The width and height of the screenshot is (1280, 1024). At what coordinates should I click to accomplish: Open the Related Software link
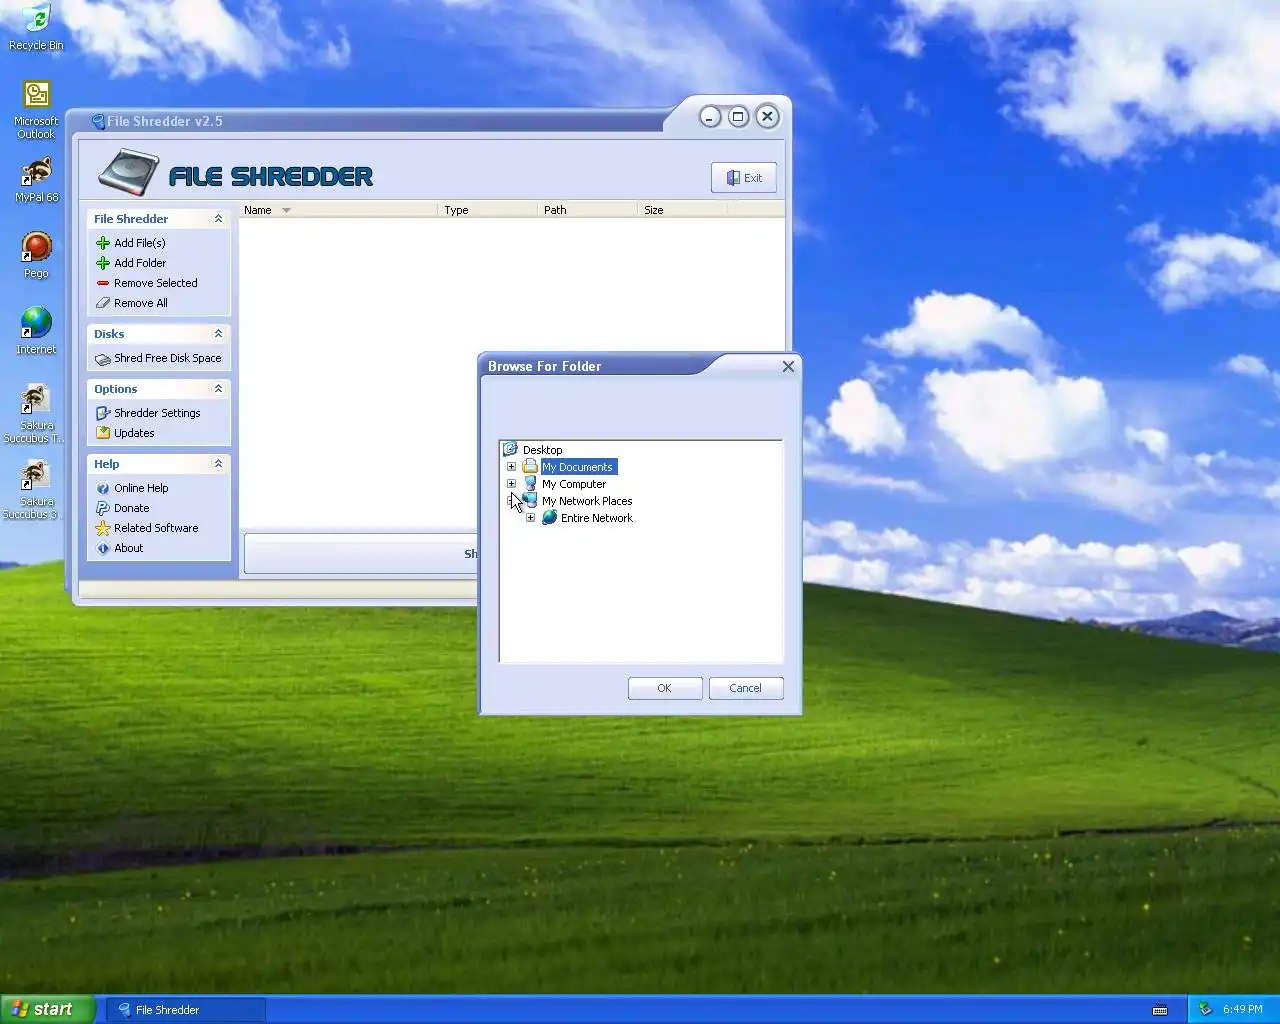point(156,528)
